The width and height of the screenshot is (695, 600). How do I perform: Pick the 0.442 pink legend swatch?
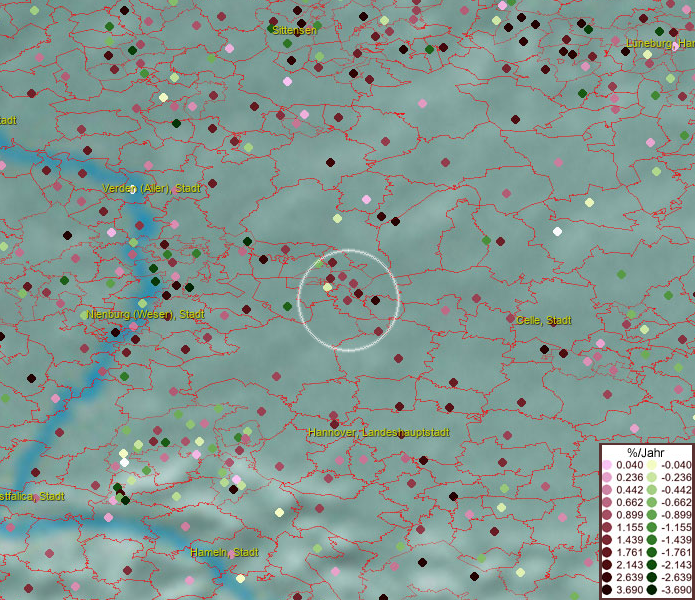608,490
